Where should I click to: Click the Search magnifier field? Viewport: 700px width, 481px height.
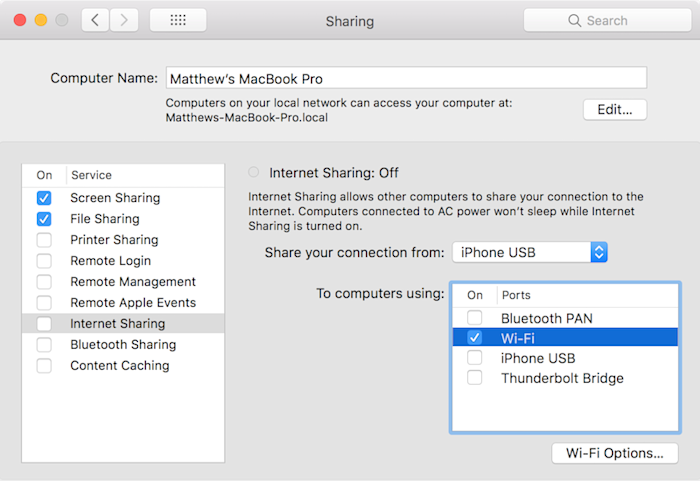coord(607,21)
